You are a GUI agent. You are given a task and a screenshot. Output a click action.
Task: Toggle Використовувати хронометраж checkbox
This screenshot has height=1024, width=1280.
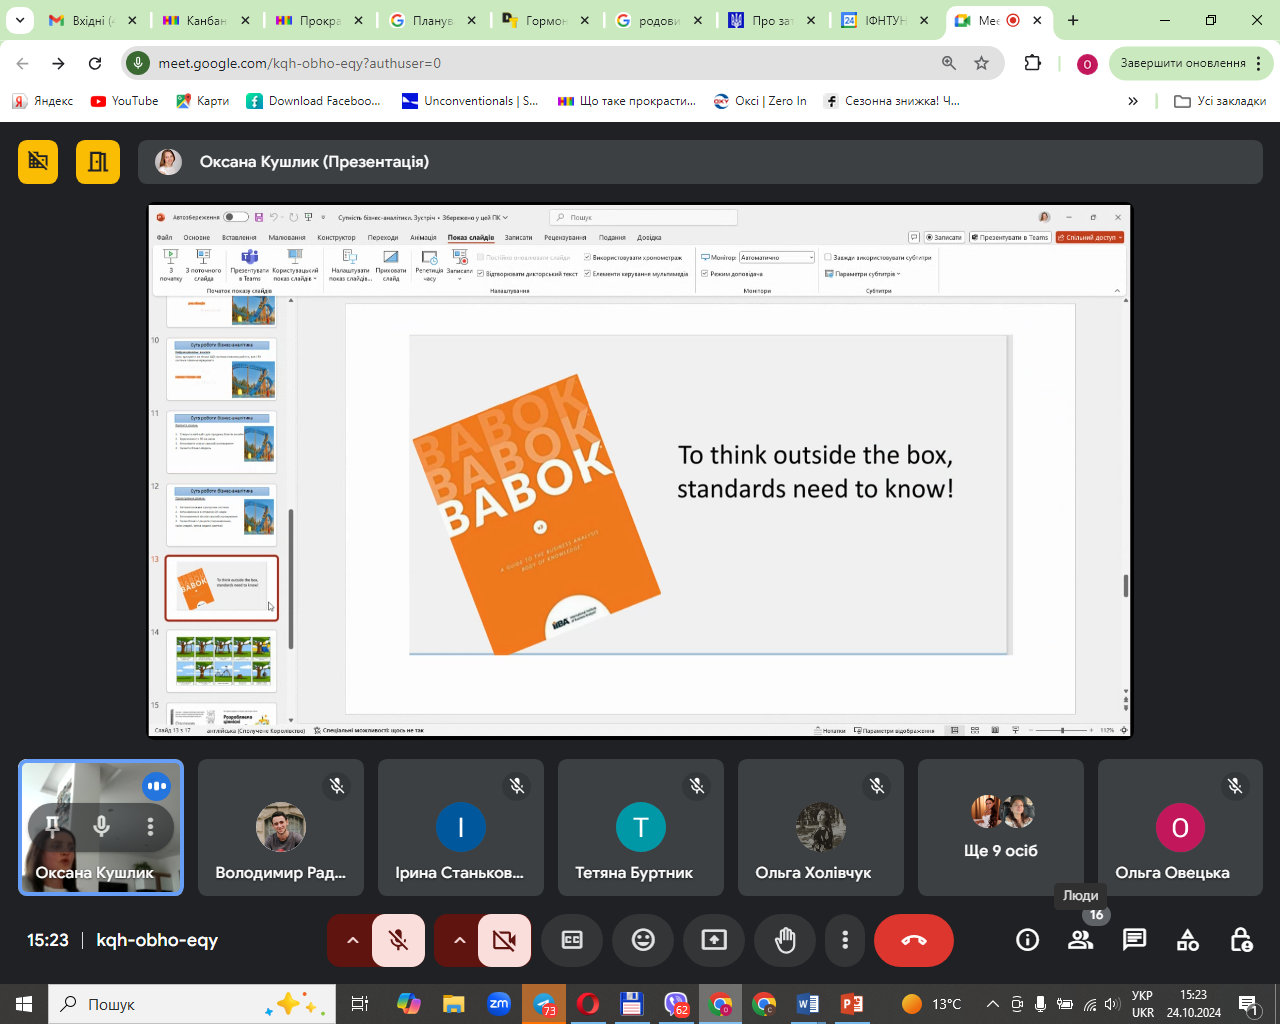pyautogui.click(x=633, y=258)
